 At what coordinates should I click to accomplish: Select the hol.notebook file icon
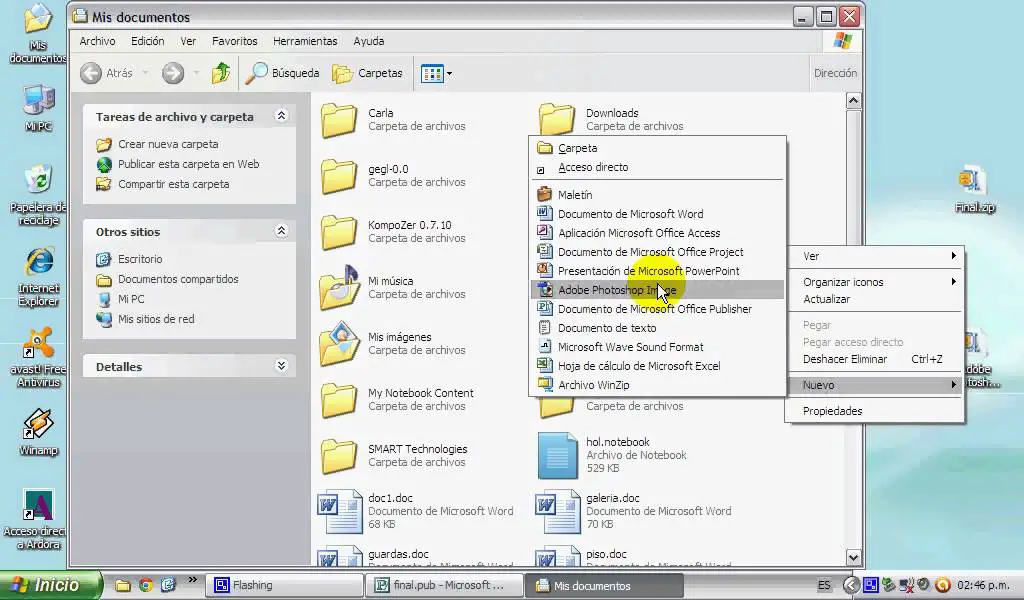558,455
